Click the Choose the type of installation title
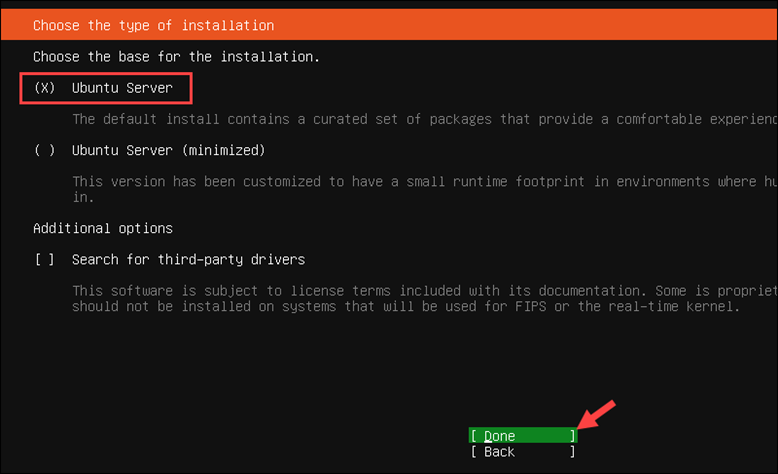778x474 pixels. pyautogui.click(x=153, y=25)
